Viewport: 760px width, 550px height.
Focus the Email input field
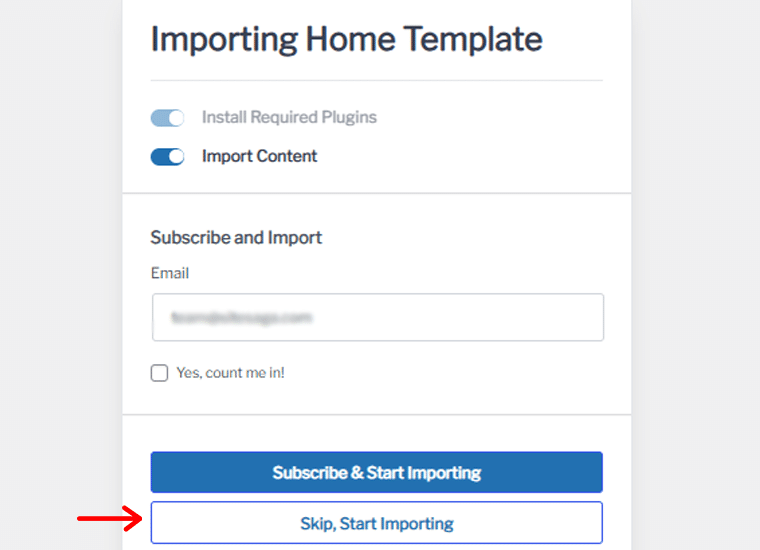pyautogui.click(x=378, y=317)
